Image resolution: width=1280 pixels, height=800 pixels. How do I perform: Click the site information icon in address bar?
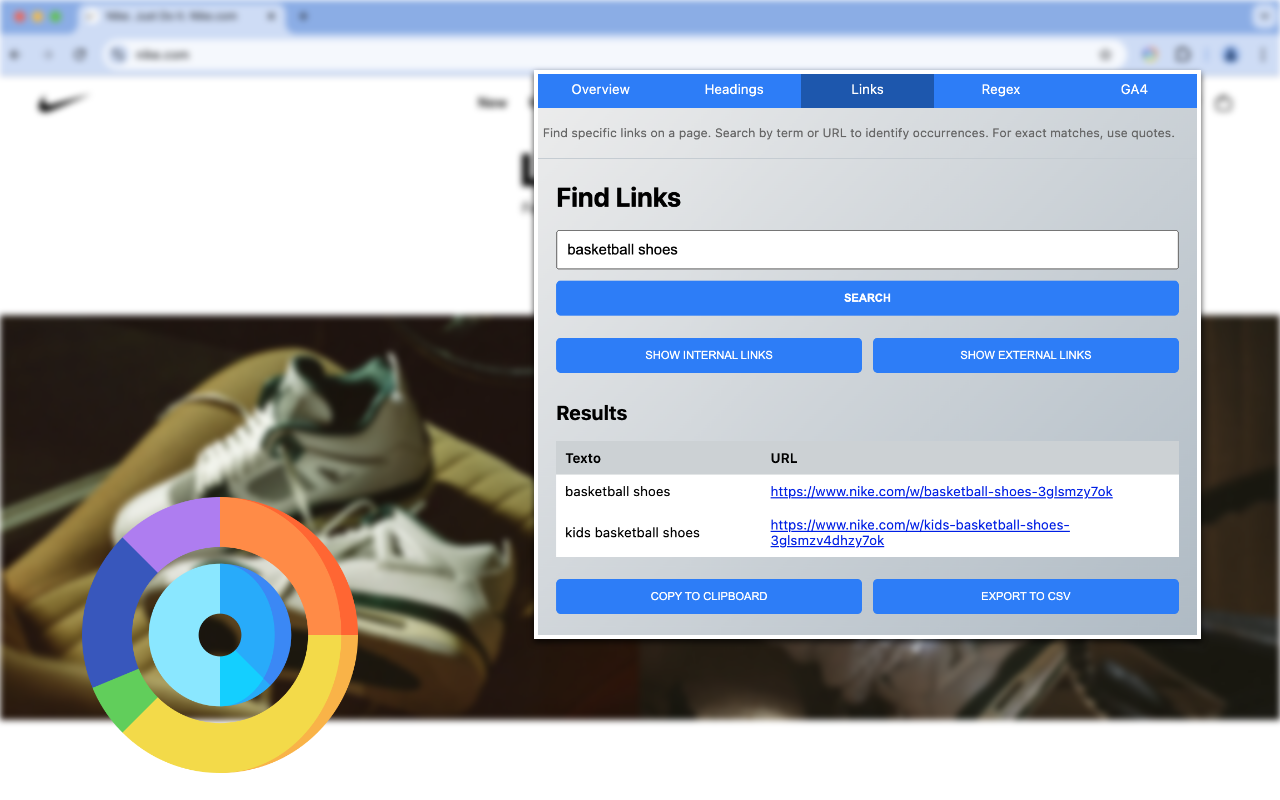118,54
